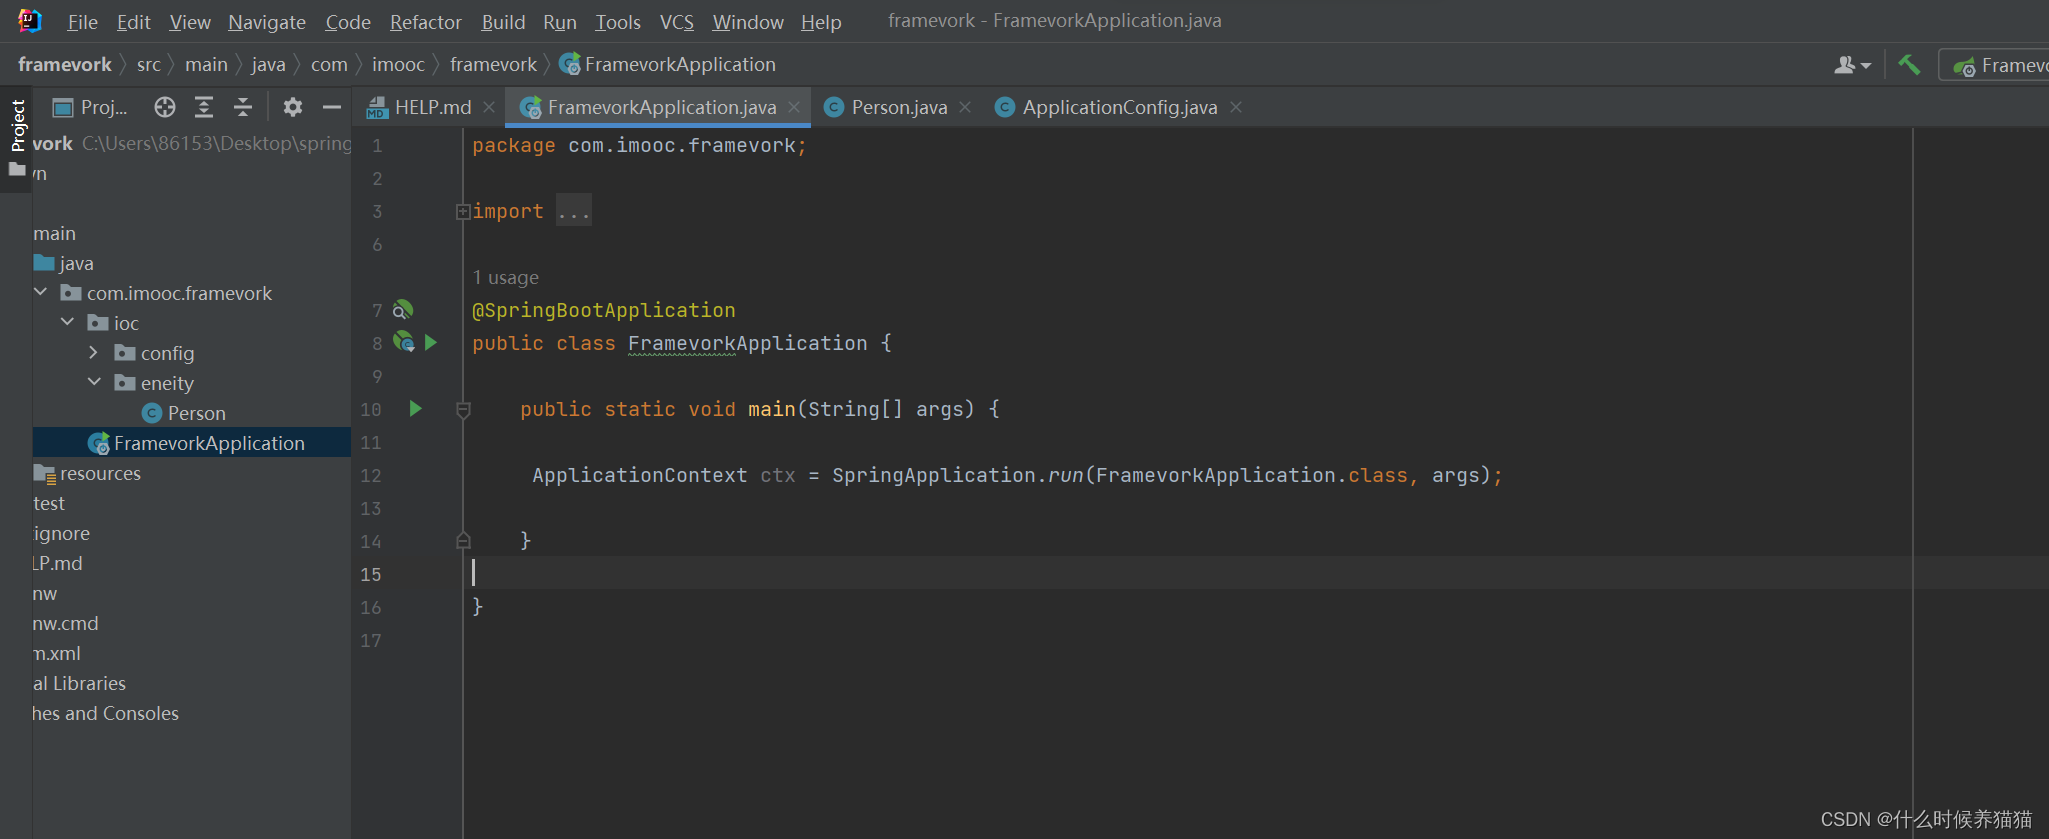Click the Expand All icon

pyautogui.click(x=204, y=107)
